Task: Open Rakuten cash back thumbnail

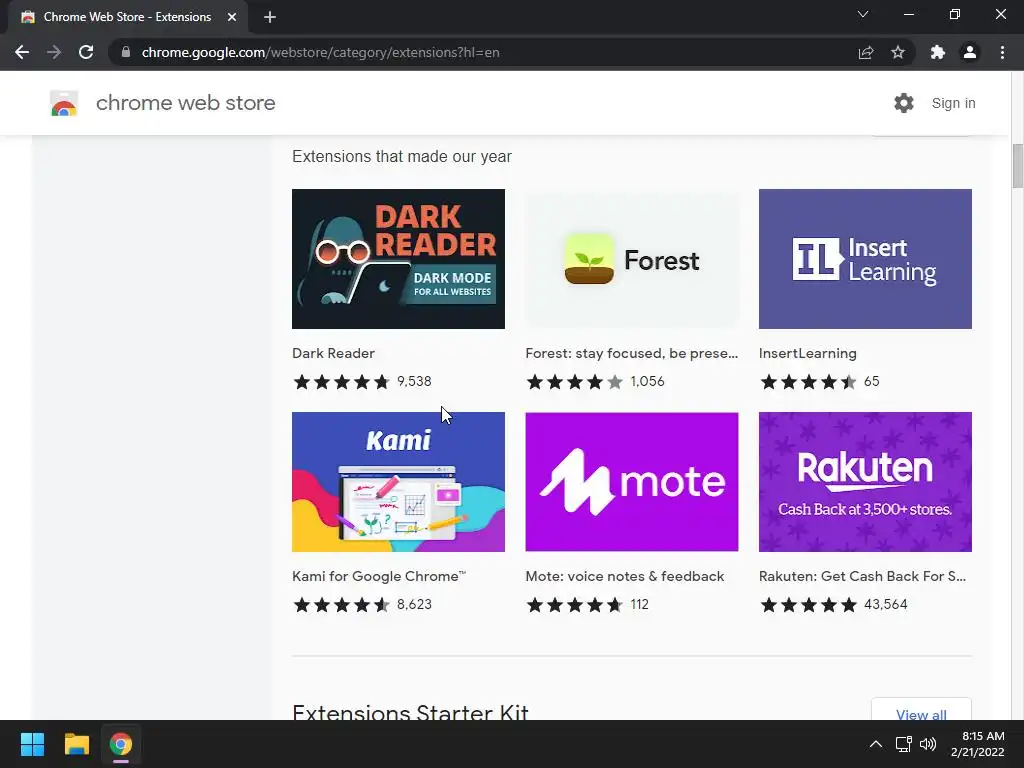Action: [x=865, y=482]
